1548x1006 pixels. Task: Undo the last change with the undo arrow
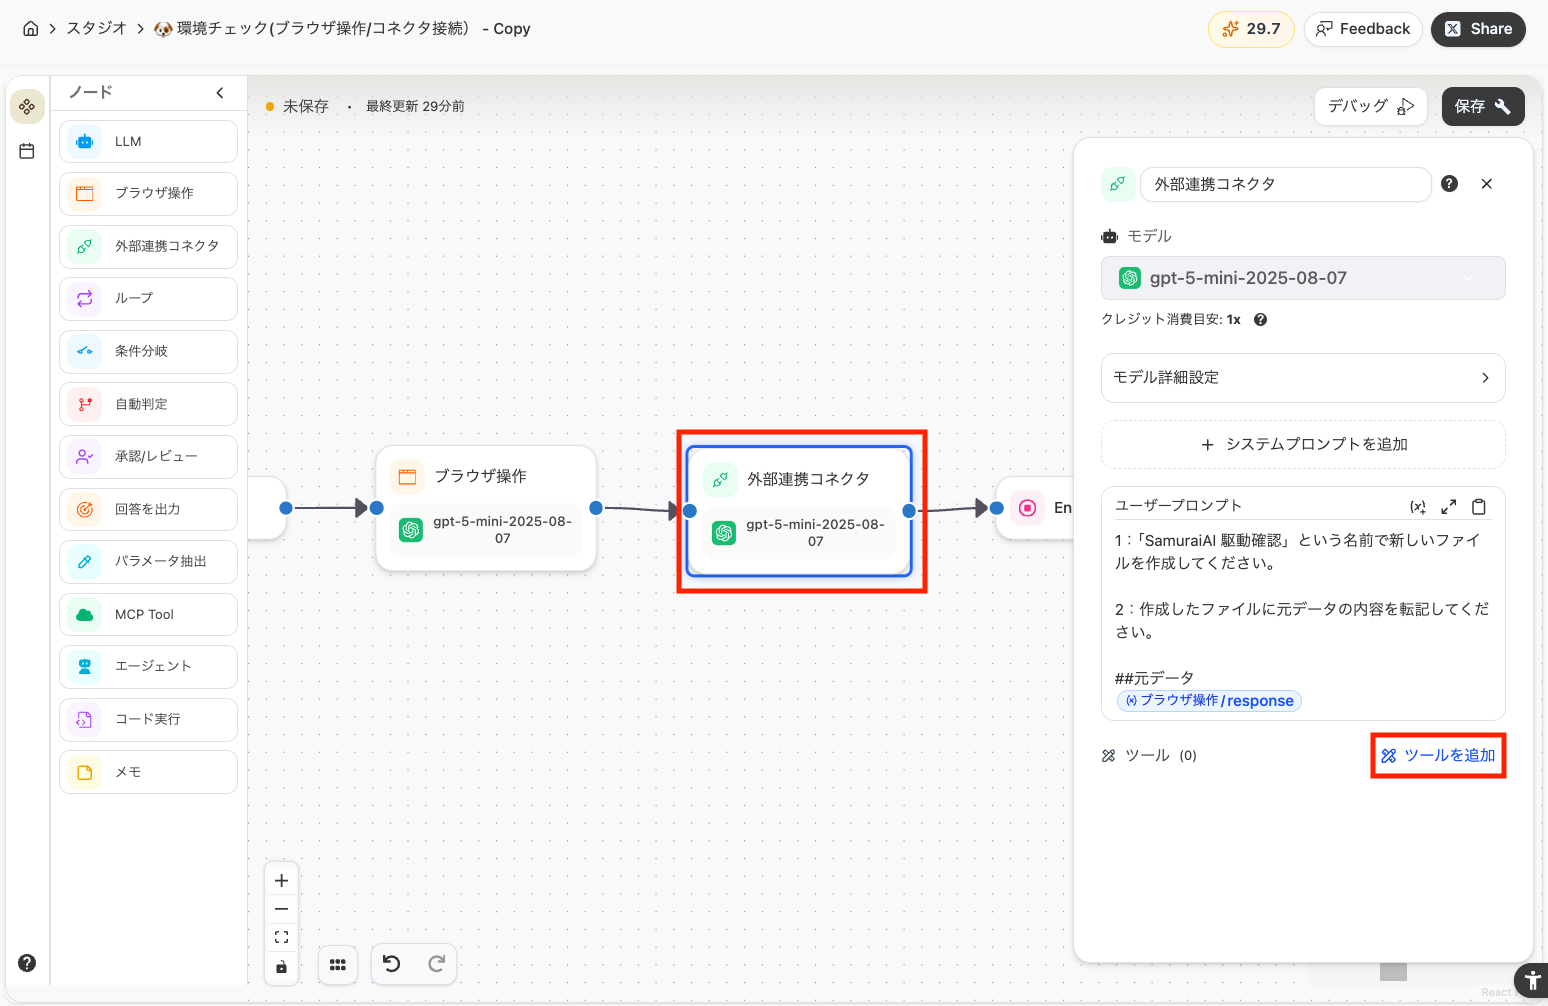point(391,963)
